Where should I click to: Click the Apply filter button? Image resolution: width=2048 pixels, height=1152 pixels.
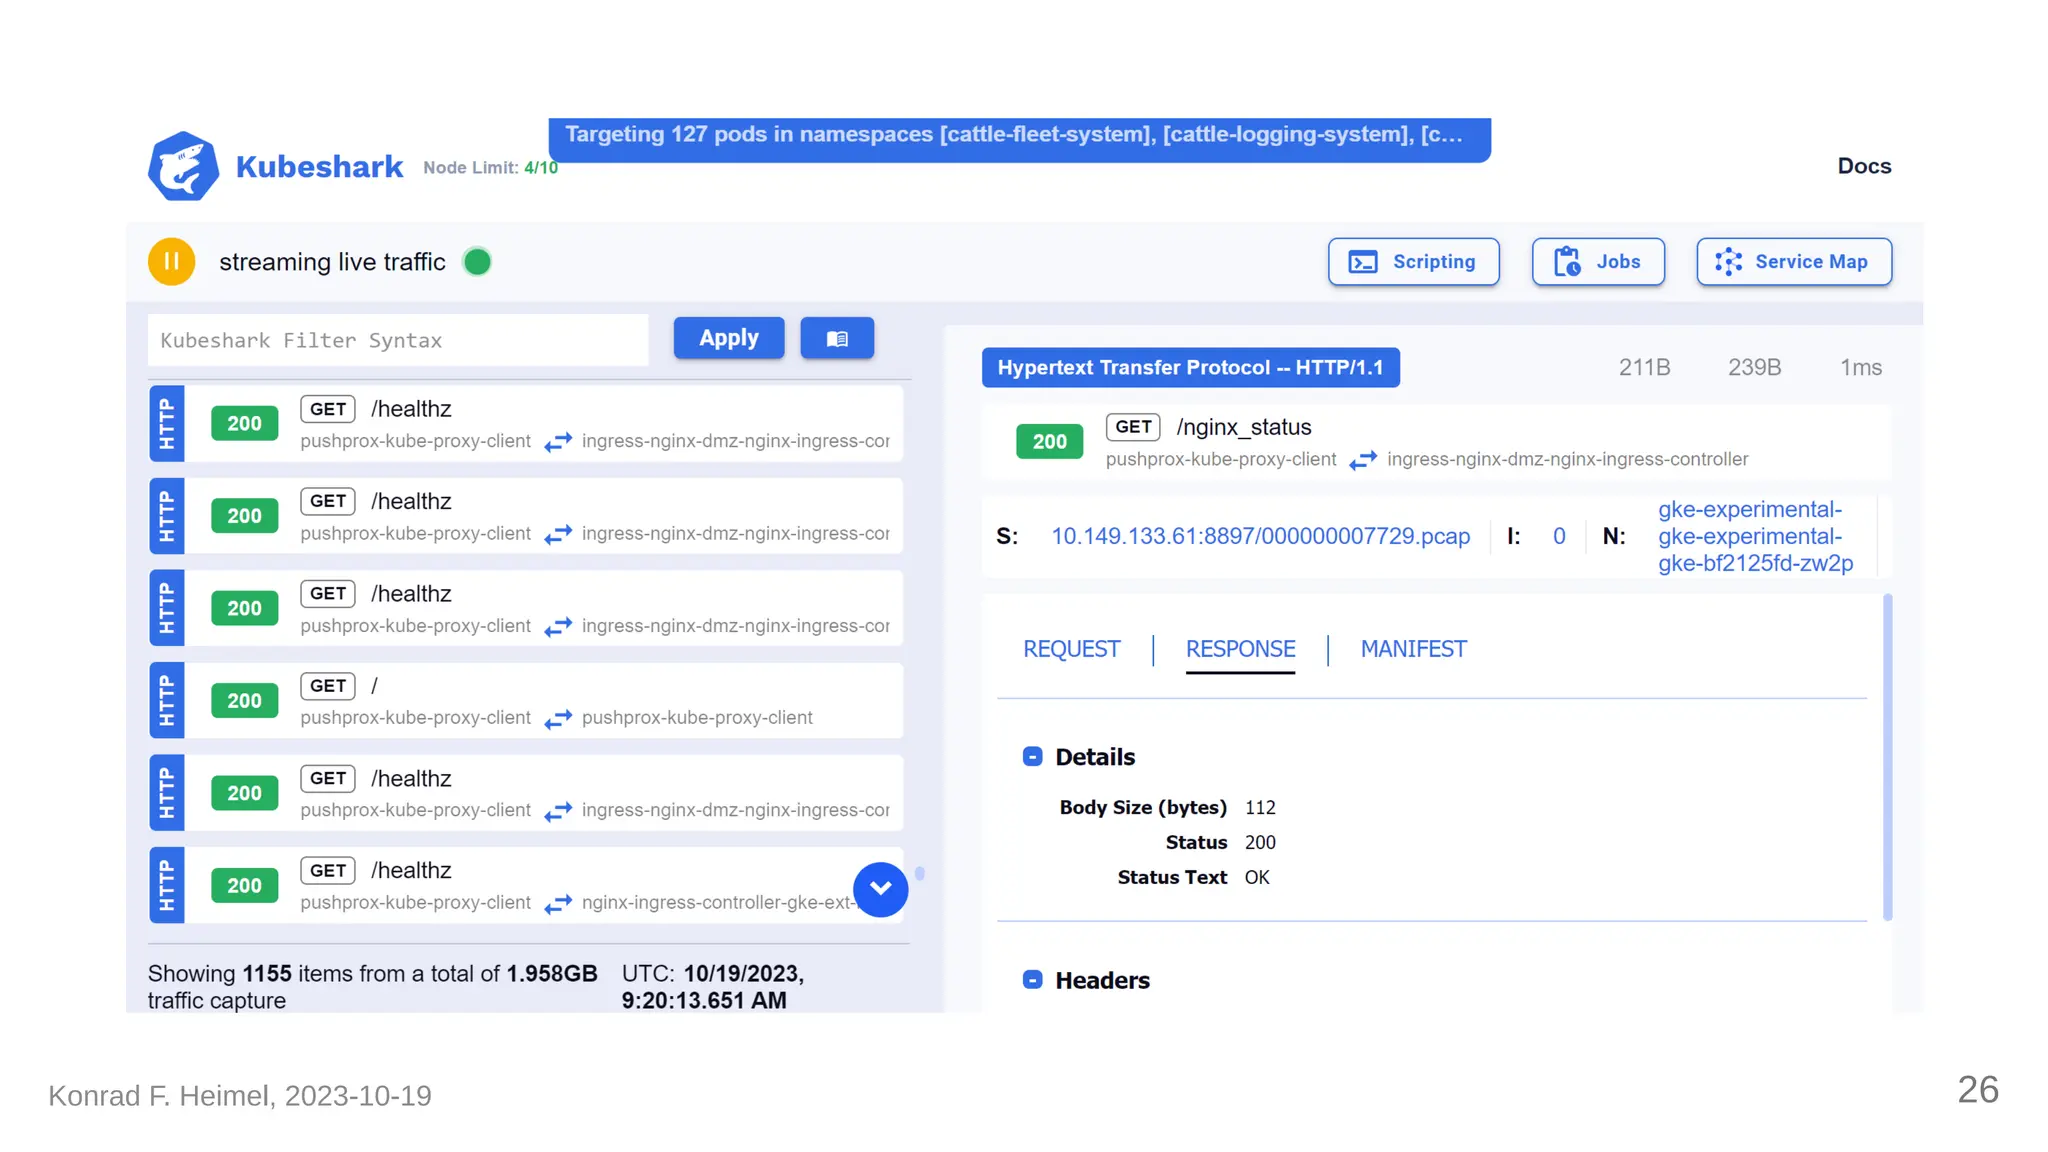728,338
